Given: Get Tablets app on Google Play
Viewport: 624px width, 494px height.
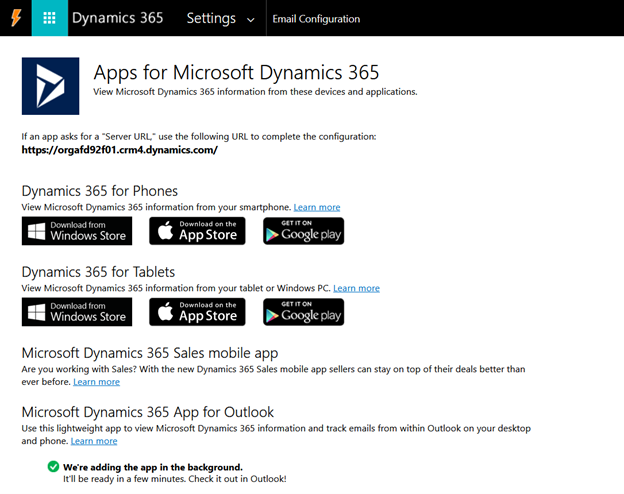Looking at the screenshot, I should 303,312.
